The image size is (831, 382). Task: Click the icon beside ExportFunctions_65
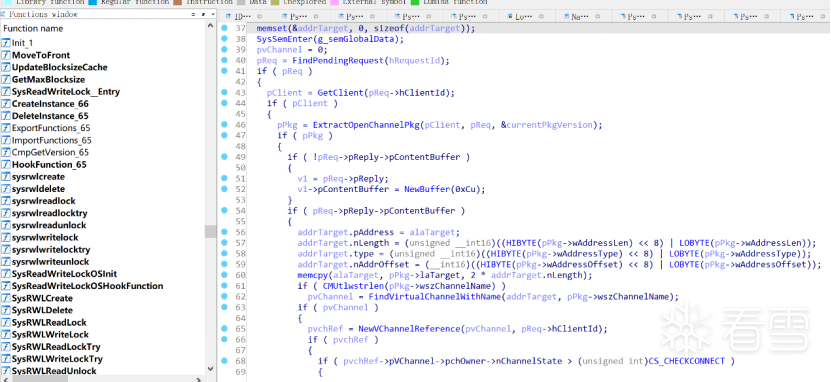click(6, 128)
